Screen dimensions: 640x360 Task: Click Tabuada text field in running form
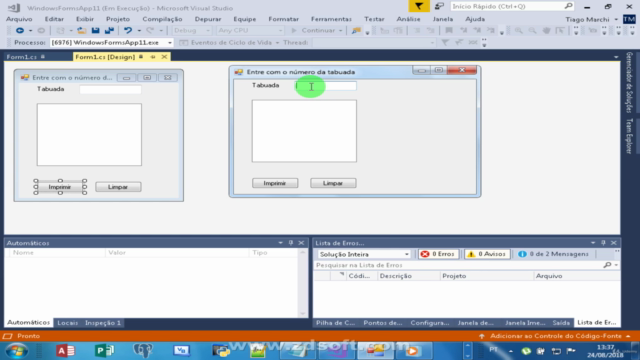[x=326, y=86]
